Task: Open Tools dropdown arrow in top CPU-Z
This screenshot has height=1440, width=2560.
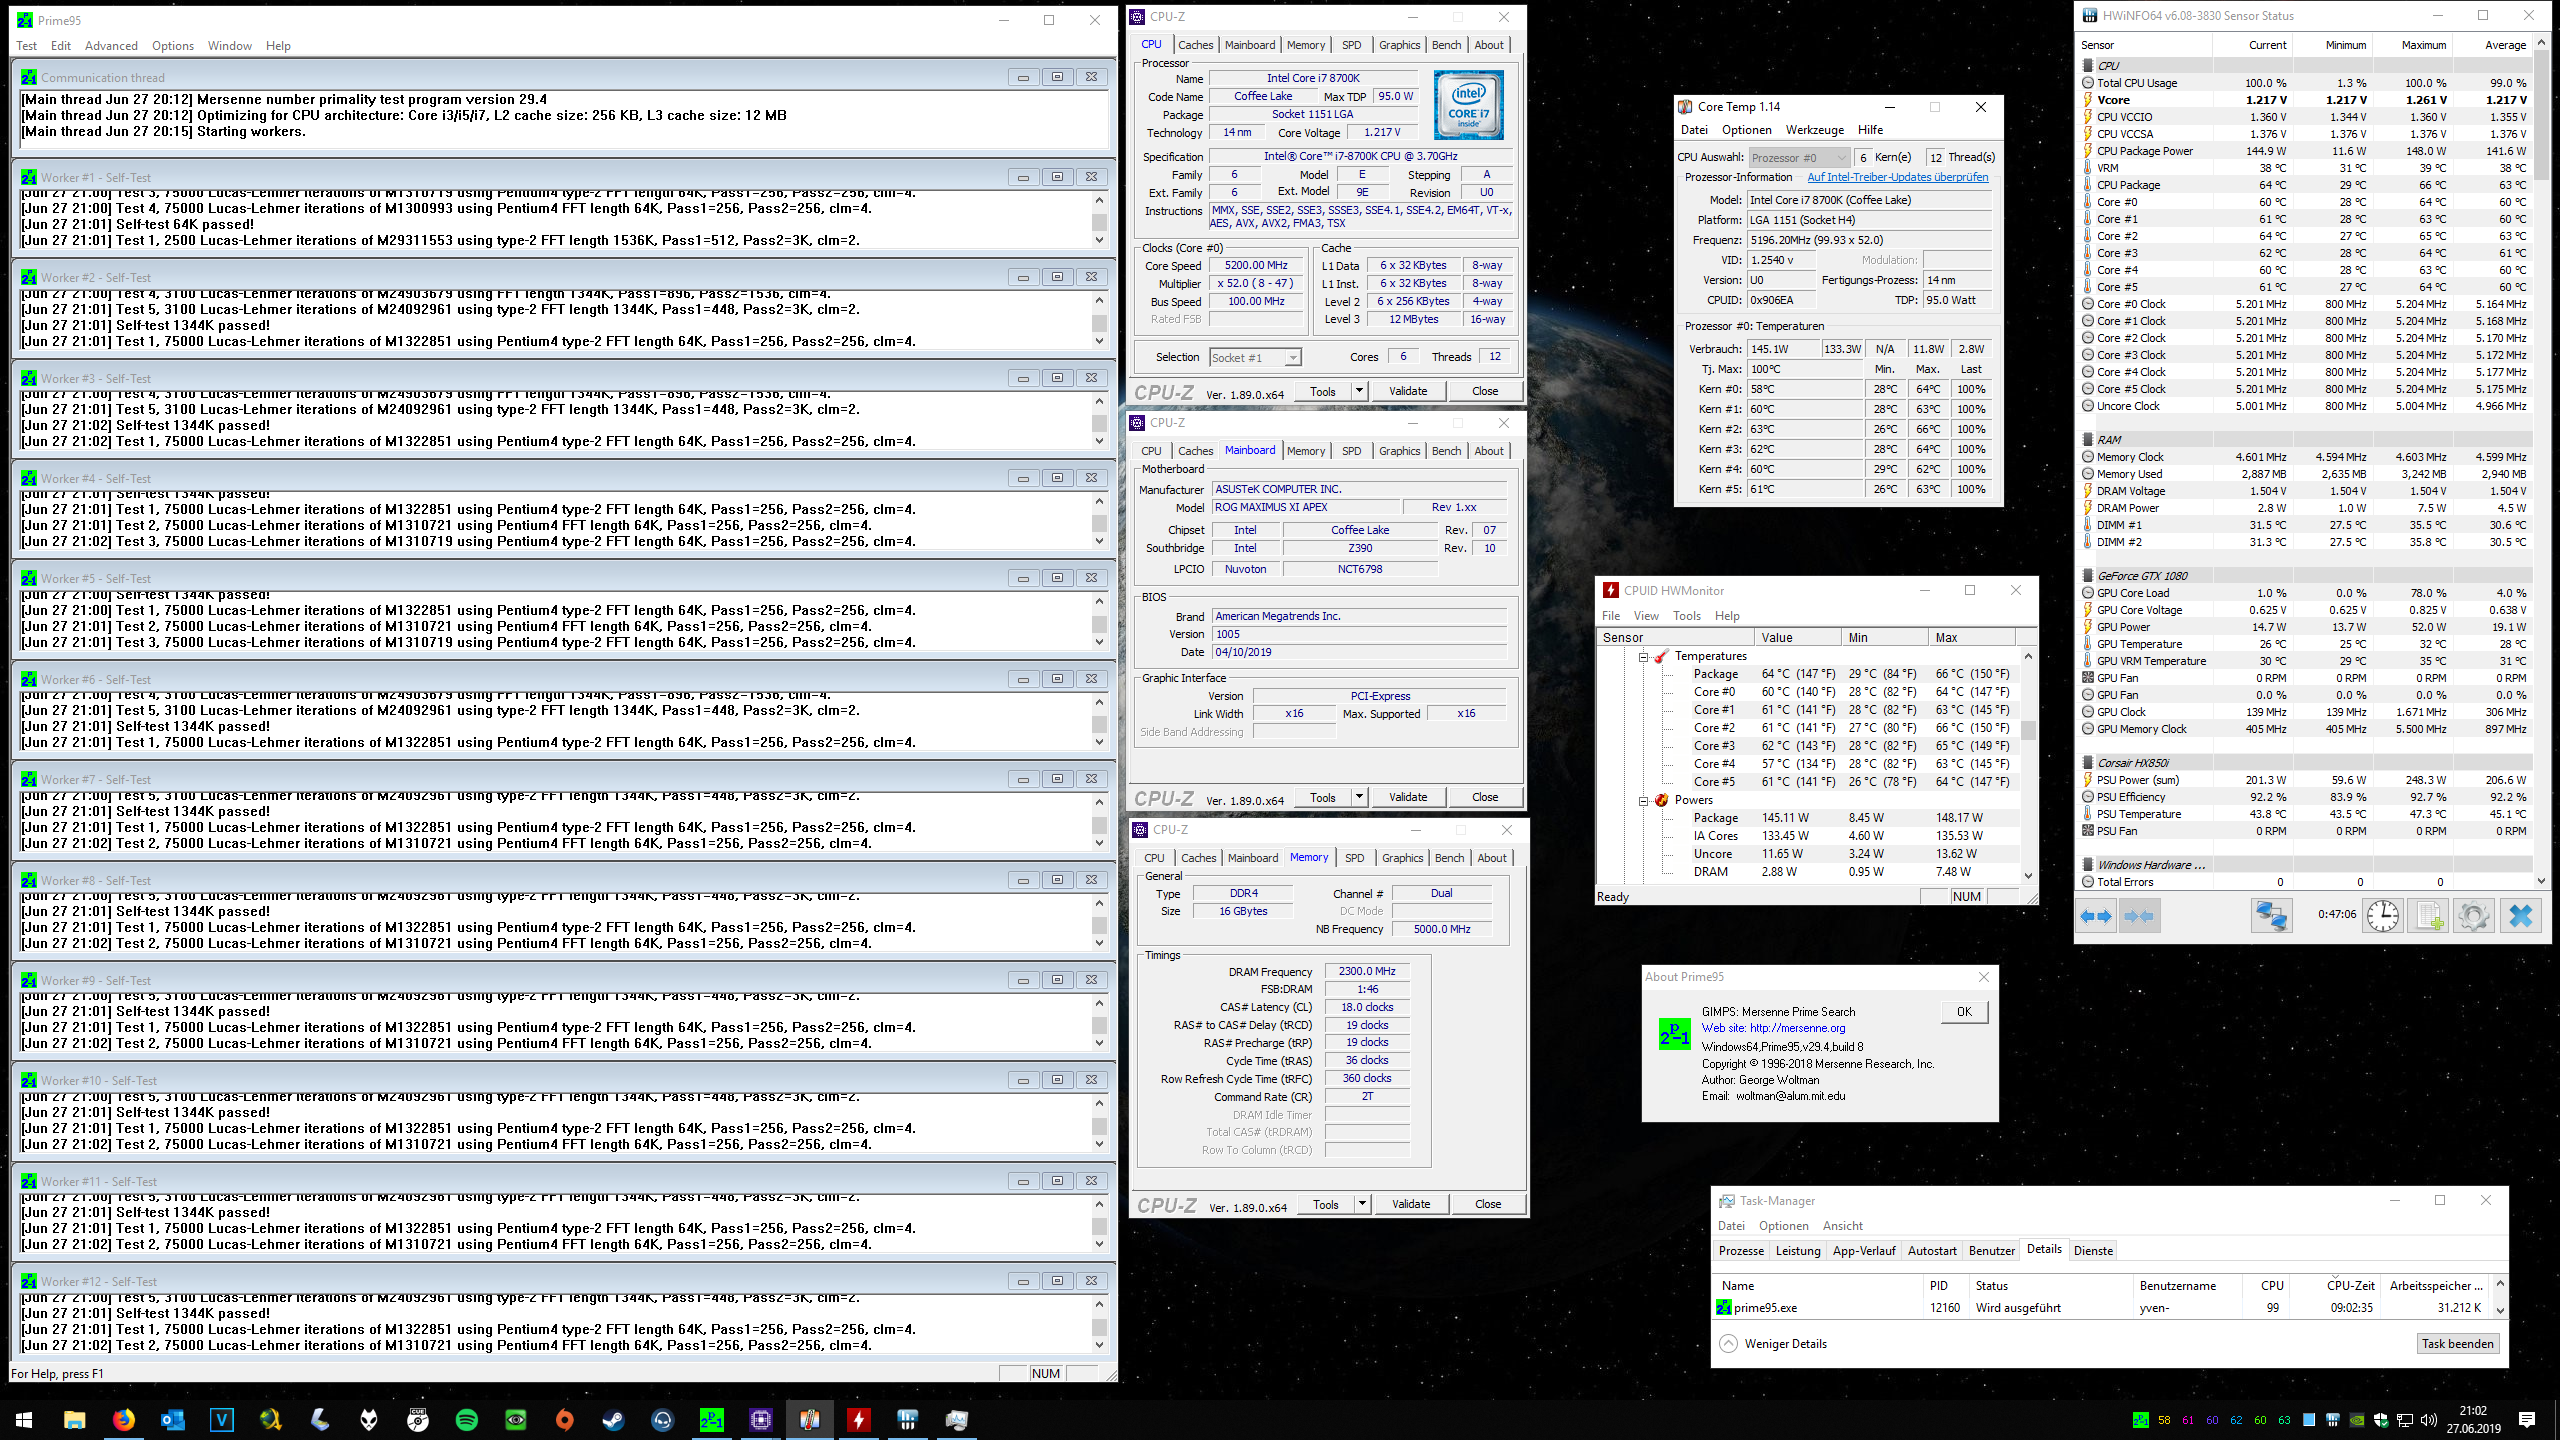Action: (x=1359, y=391)
